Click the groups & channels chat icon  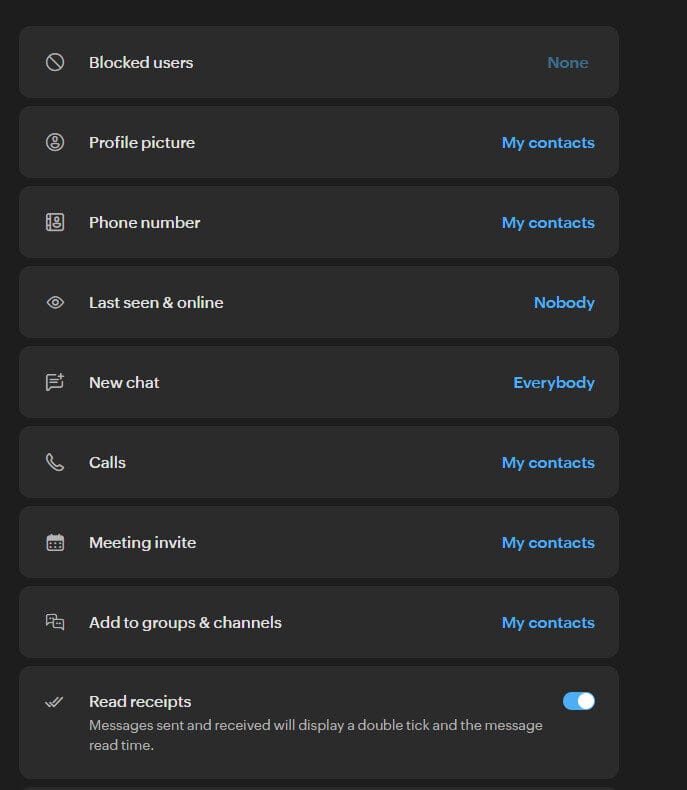(x=55, y=622)
